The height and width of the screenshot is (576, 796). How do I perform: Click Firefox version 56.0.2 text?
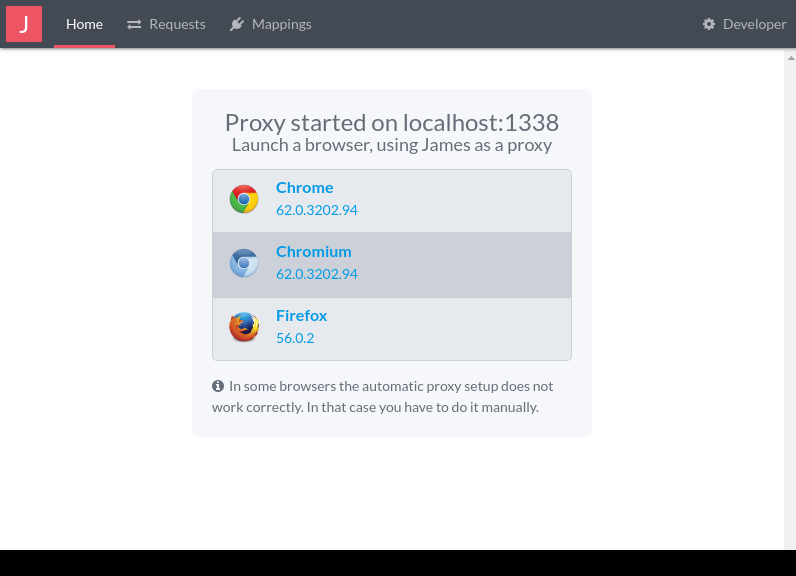pos(295,338)
